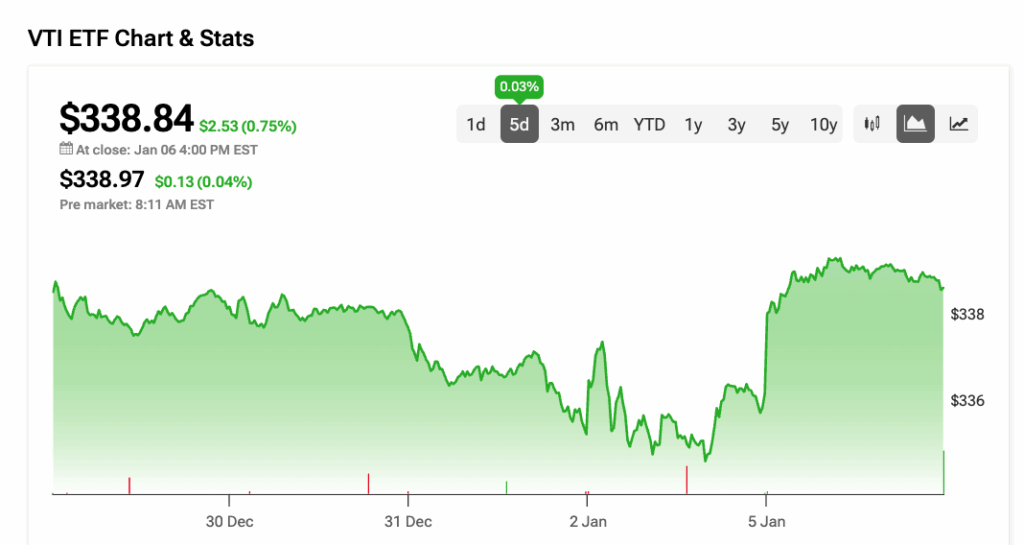1024x545 pixels.
Task: Select the 5d time range
Action: tap(519, 124)
